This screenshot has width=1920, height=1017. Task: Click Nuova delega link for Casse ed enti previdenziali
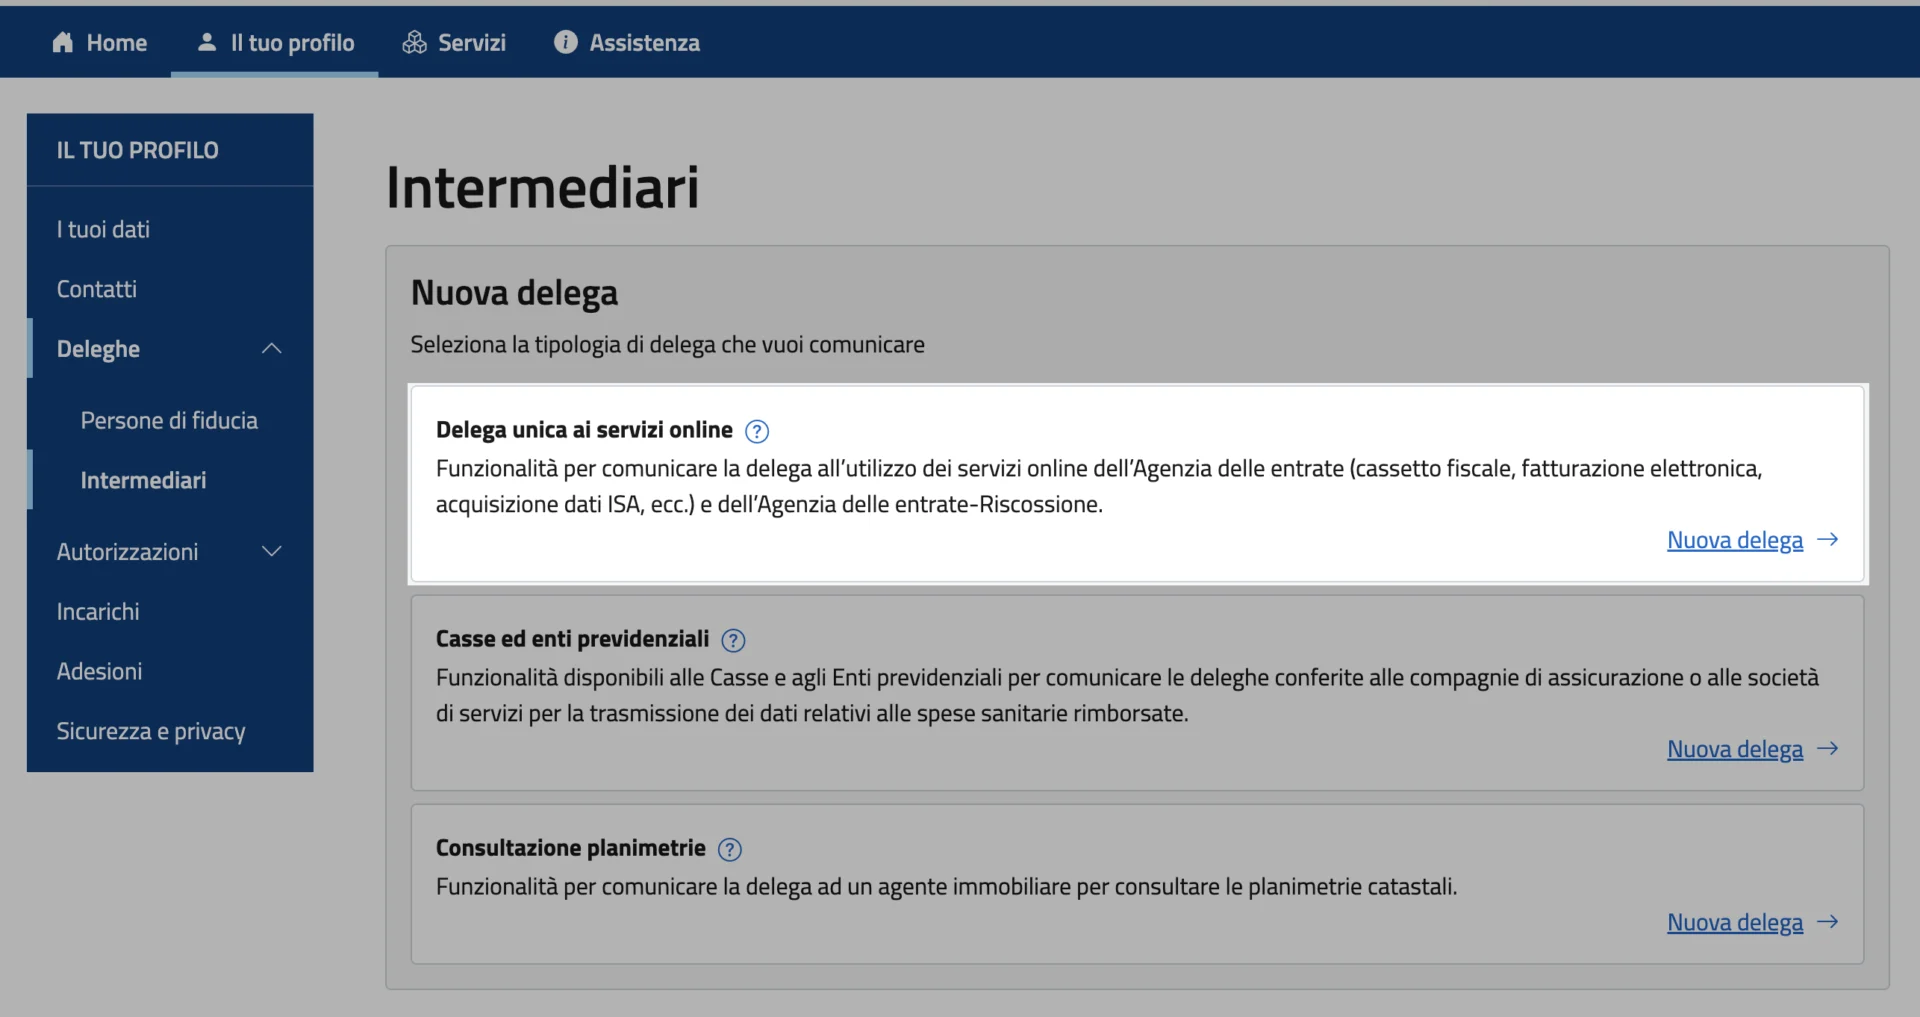coord(1734,749)
